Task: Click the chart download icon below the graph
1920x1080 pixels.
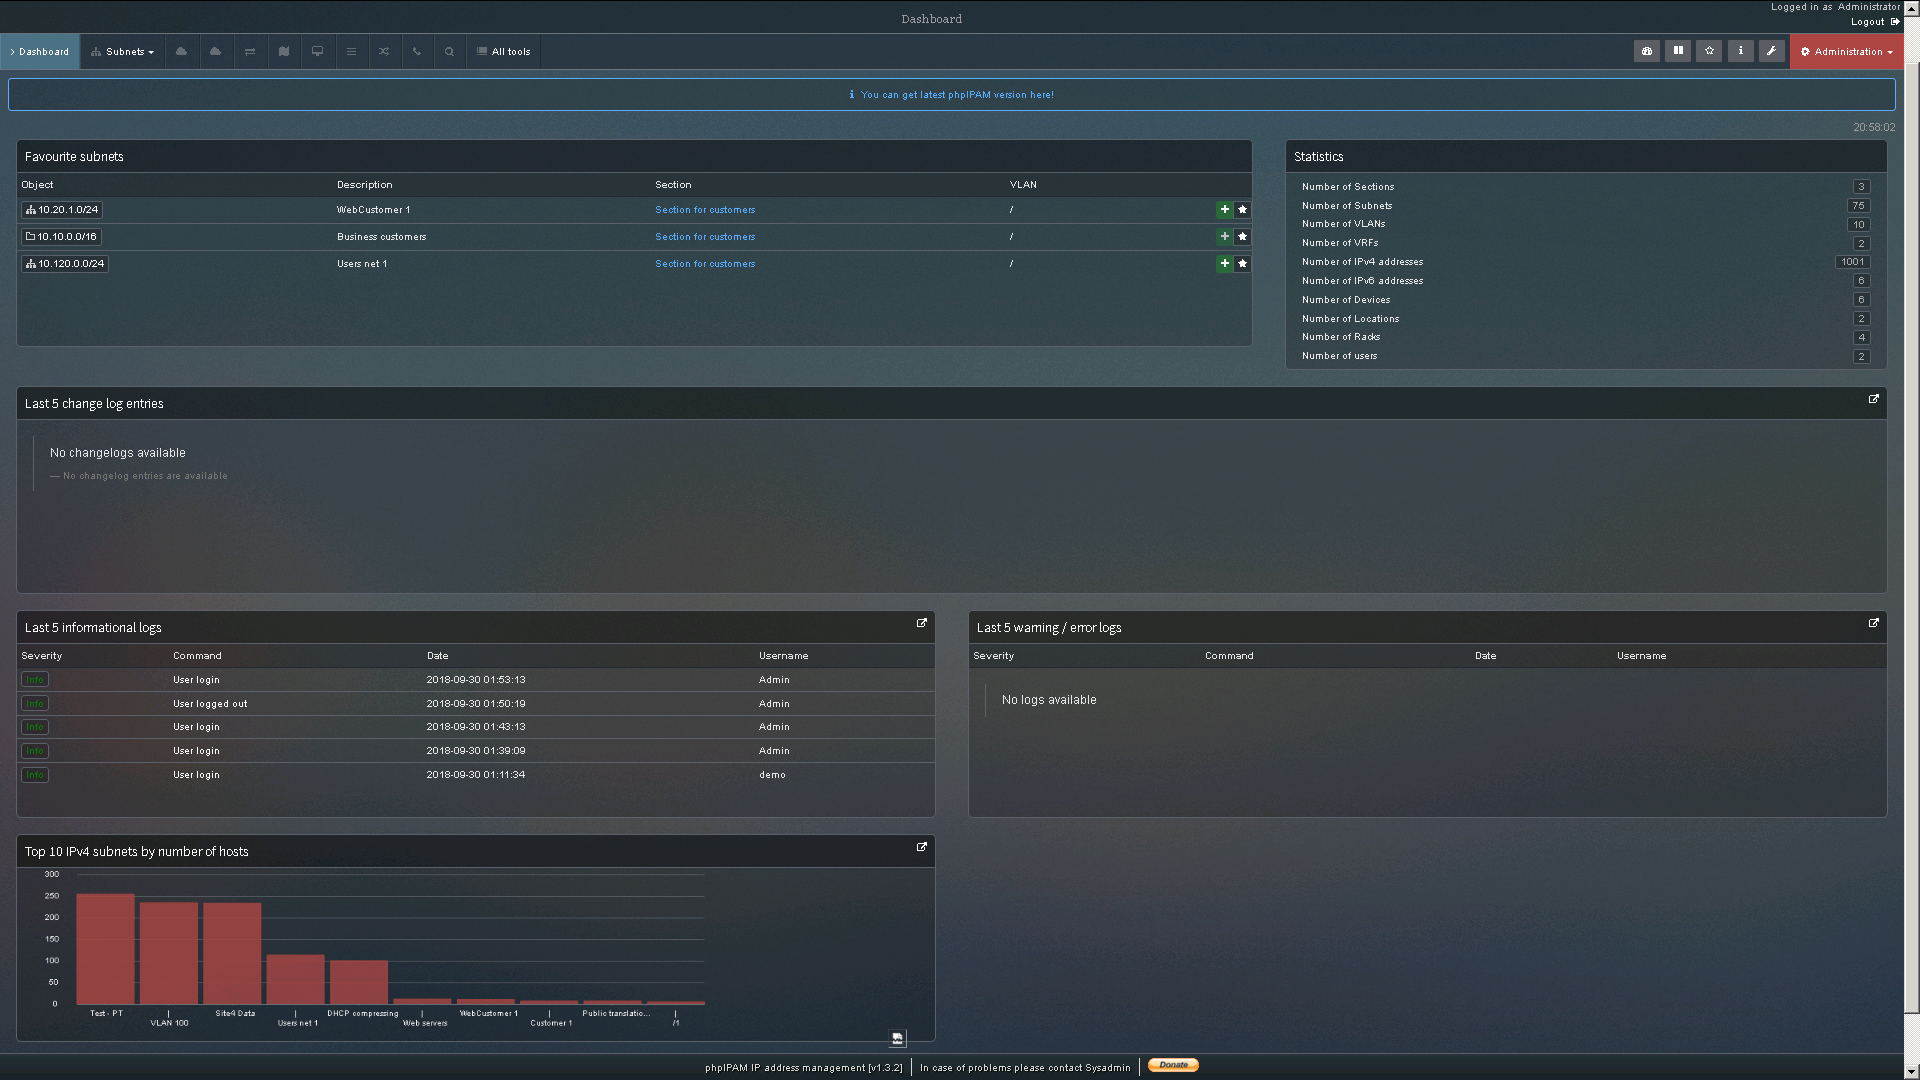Action: [897, 1039]
